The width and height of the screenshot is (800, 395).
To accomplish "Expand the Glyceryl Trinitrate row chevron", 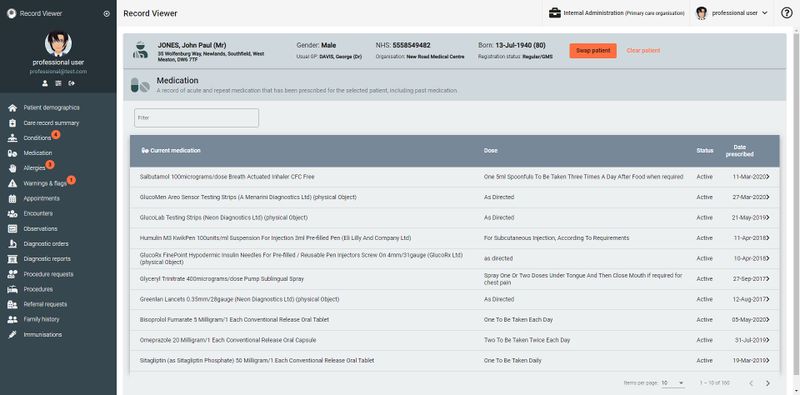I will coord(768,279).
